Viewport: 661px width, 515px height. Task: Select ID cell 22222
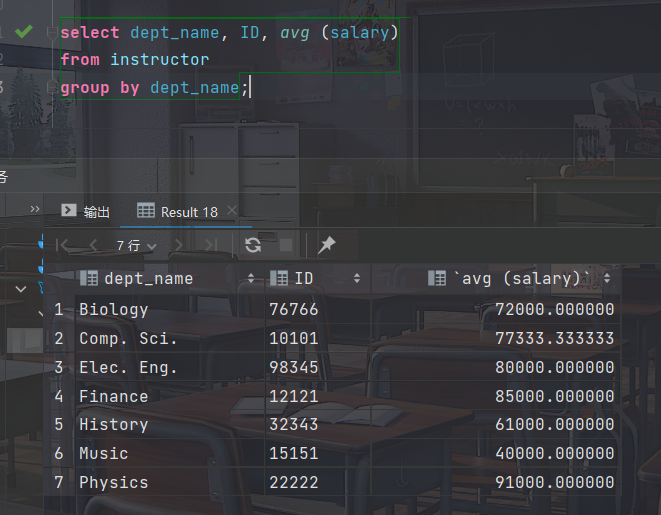pos(318,483)
